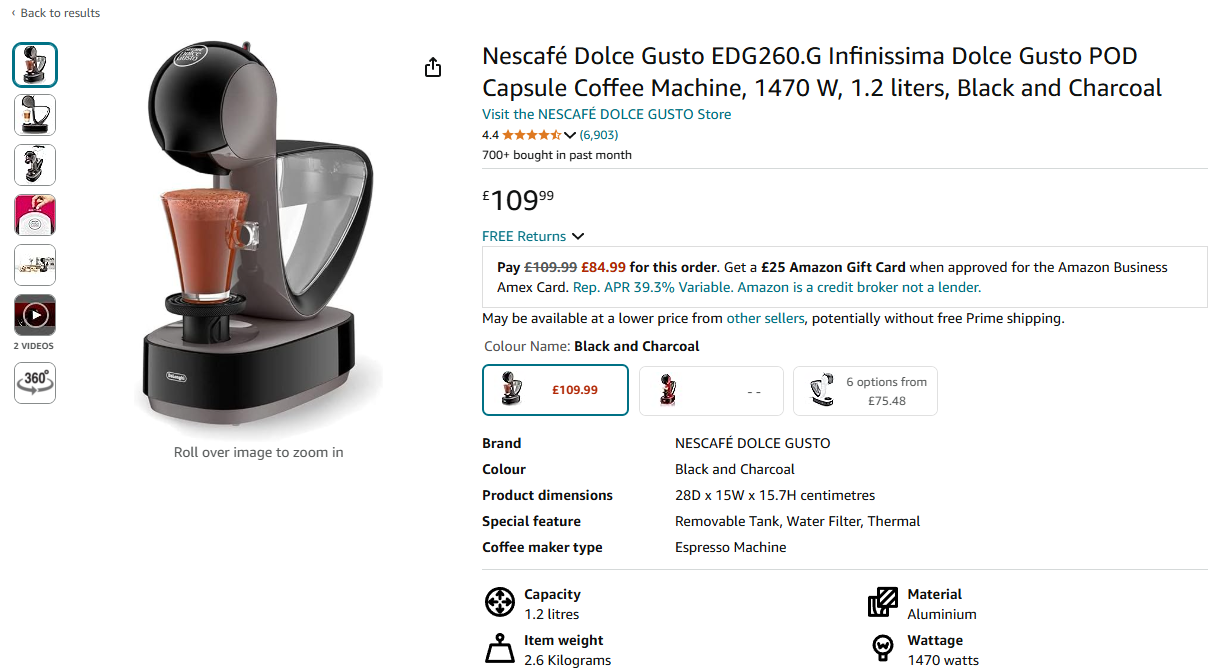Click the Material icon

click(x=883, y=602)
